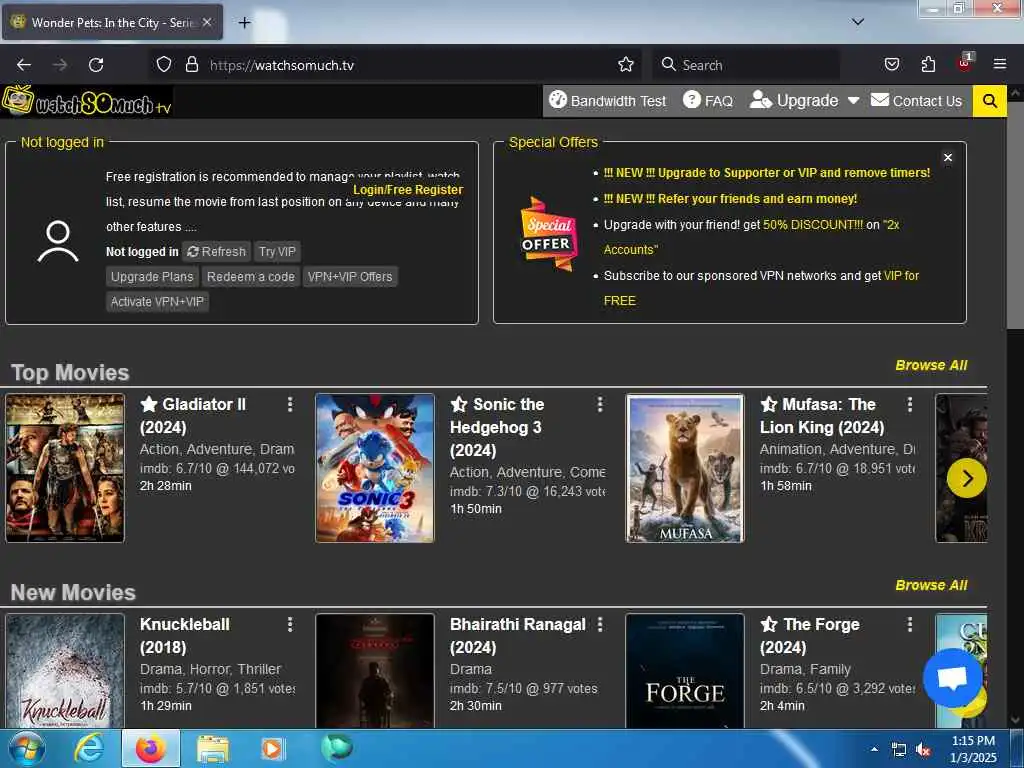Open the Windows Start button

coord(25,749)
